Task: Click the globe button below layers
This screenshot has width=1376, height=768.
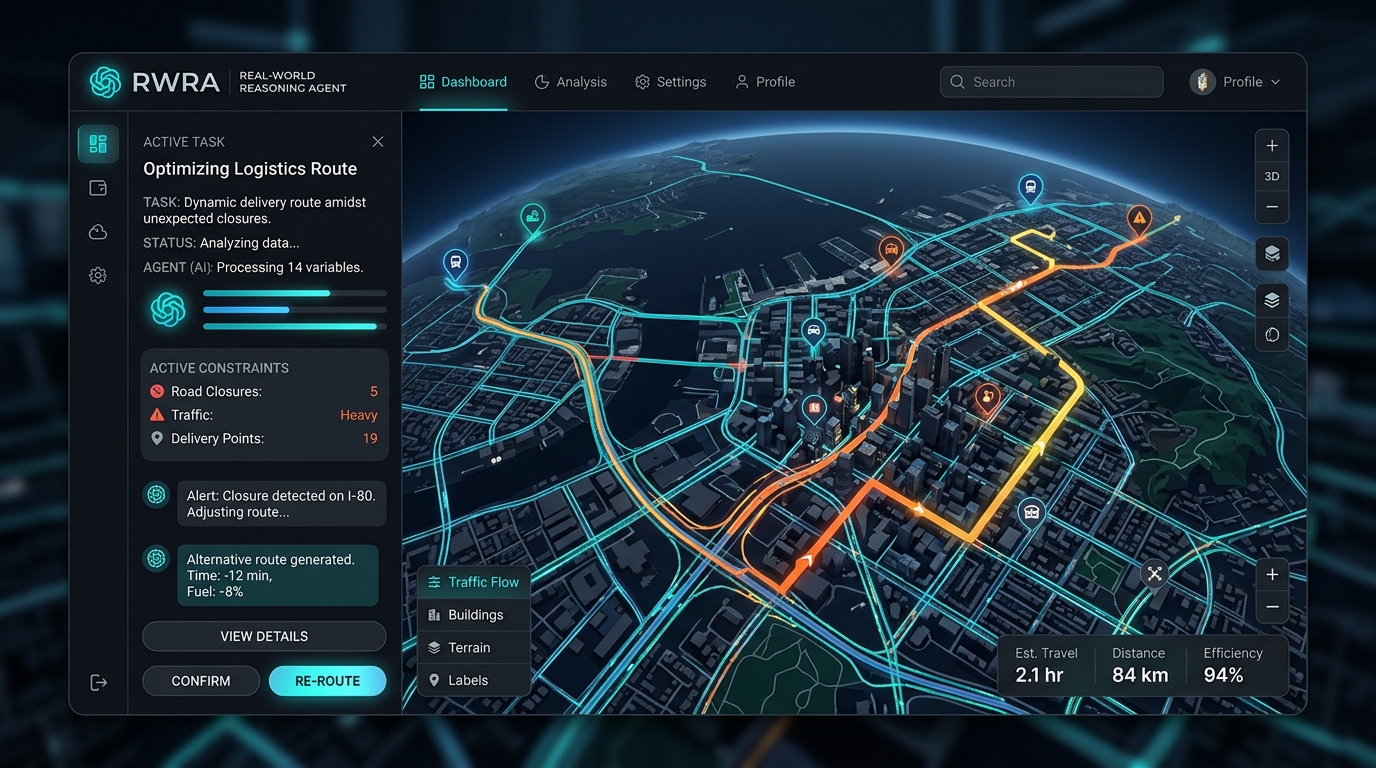Action: (1272, 335)
